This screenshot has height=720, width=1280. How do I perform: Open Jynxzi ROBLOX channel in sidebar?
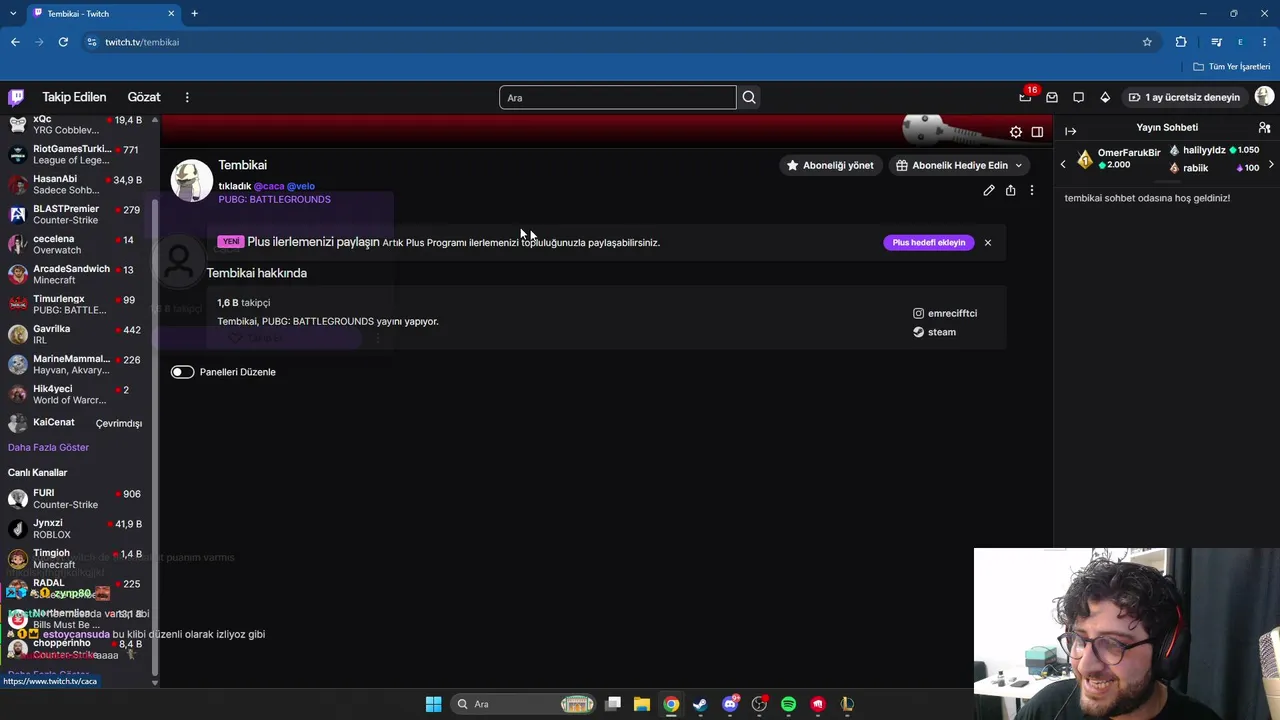tap(78, 529)
